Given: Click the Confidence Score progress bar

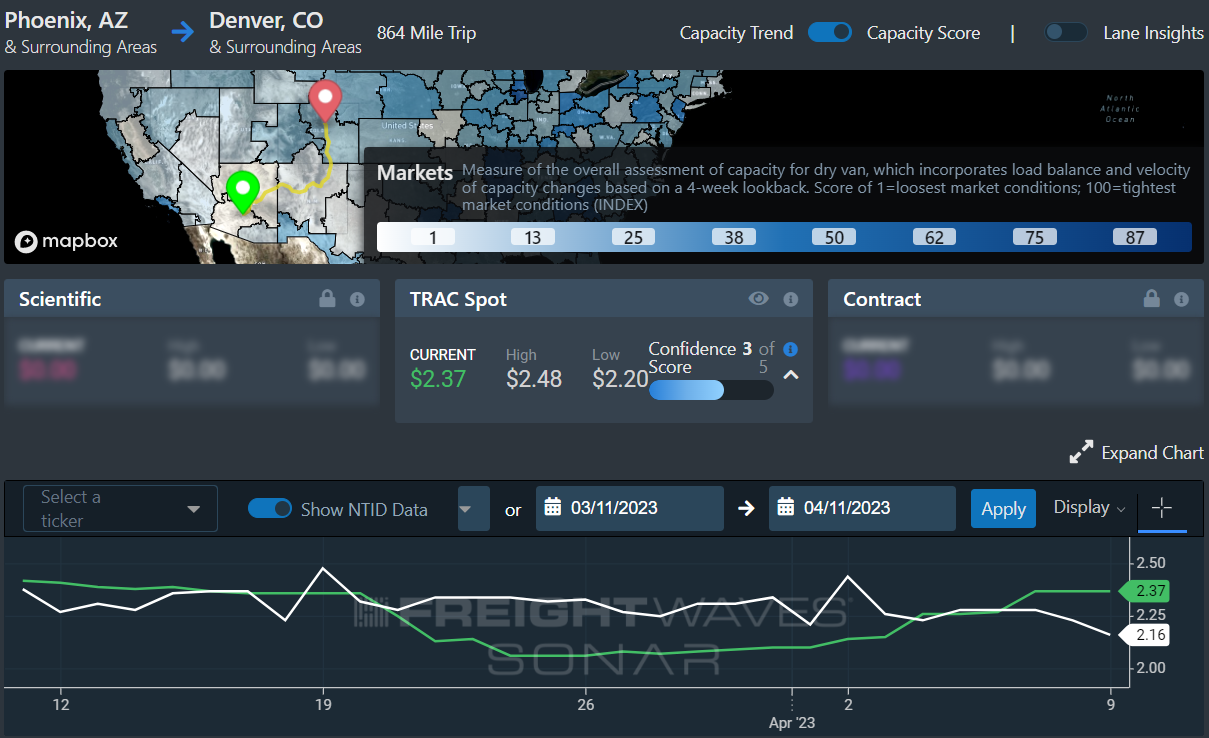Looking at the screenshot, I should tap(711, 390).
